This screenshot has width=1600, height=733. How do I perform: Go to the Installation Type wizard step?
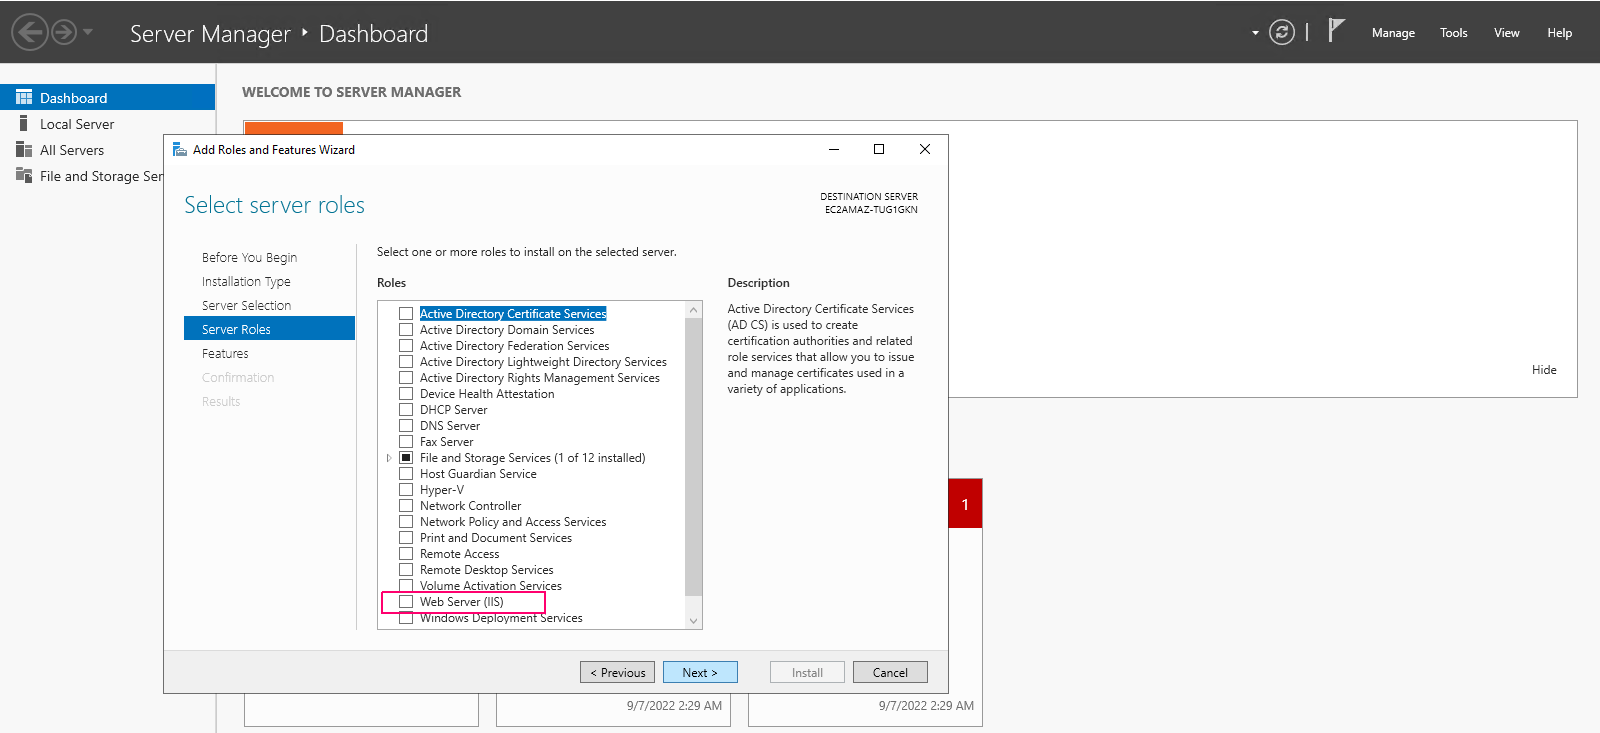pyautogui.click(x=246, y=281)
